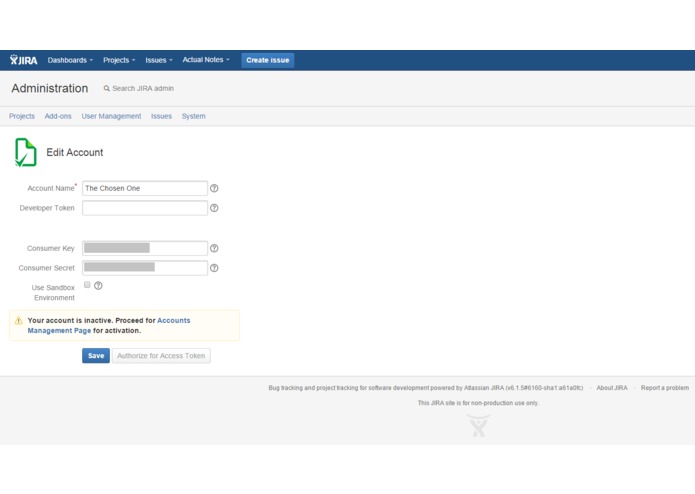Open help icon beside Use Sandbox checkbox

pyautogui.click(x=98, y=286)
